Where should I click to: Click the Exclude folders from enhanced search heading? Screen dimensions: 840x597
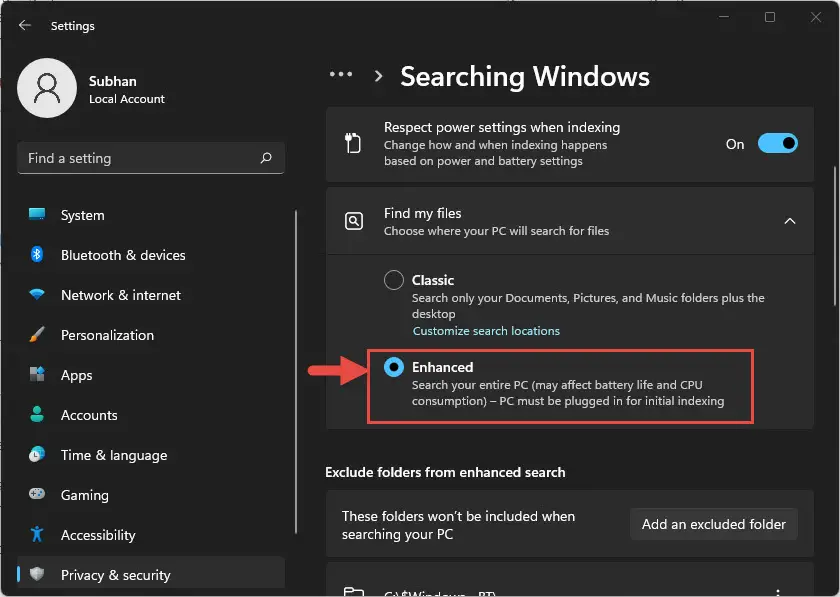pyautogui.click(x=445, y=472)
